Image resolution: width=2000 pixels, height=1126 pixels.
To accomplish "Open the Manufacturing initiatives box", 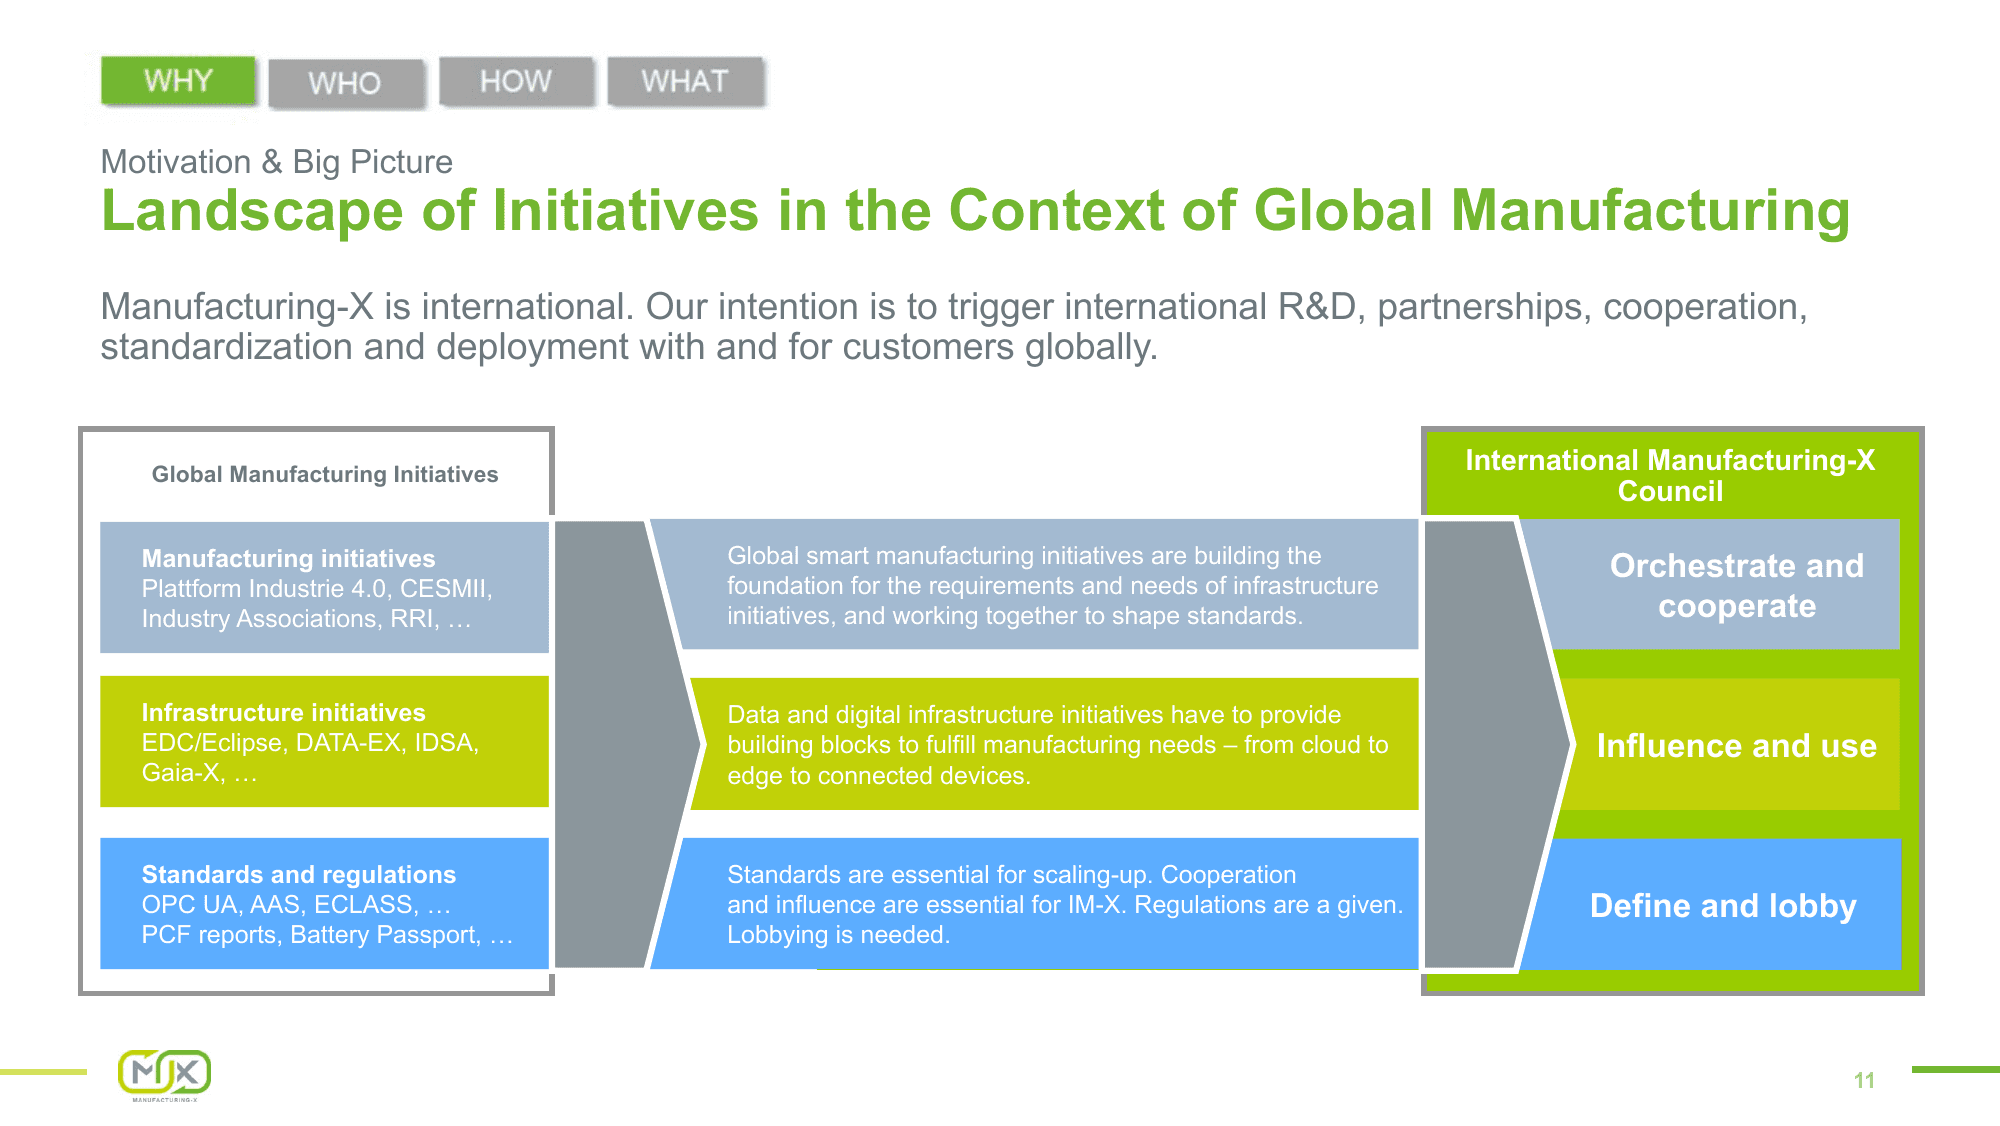I will (325, 587).
